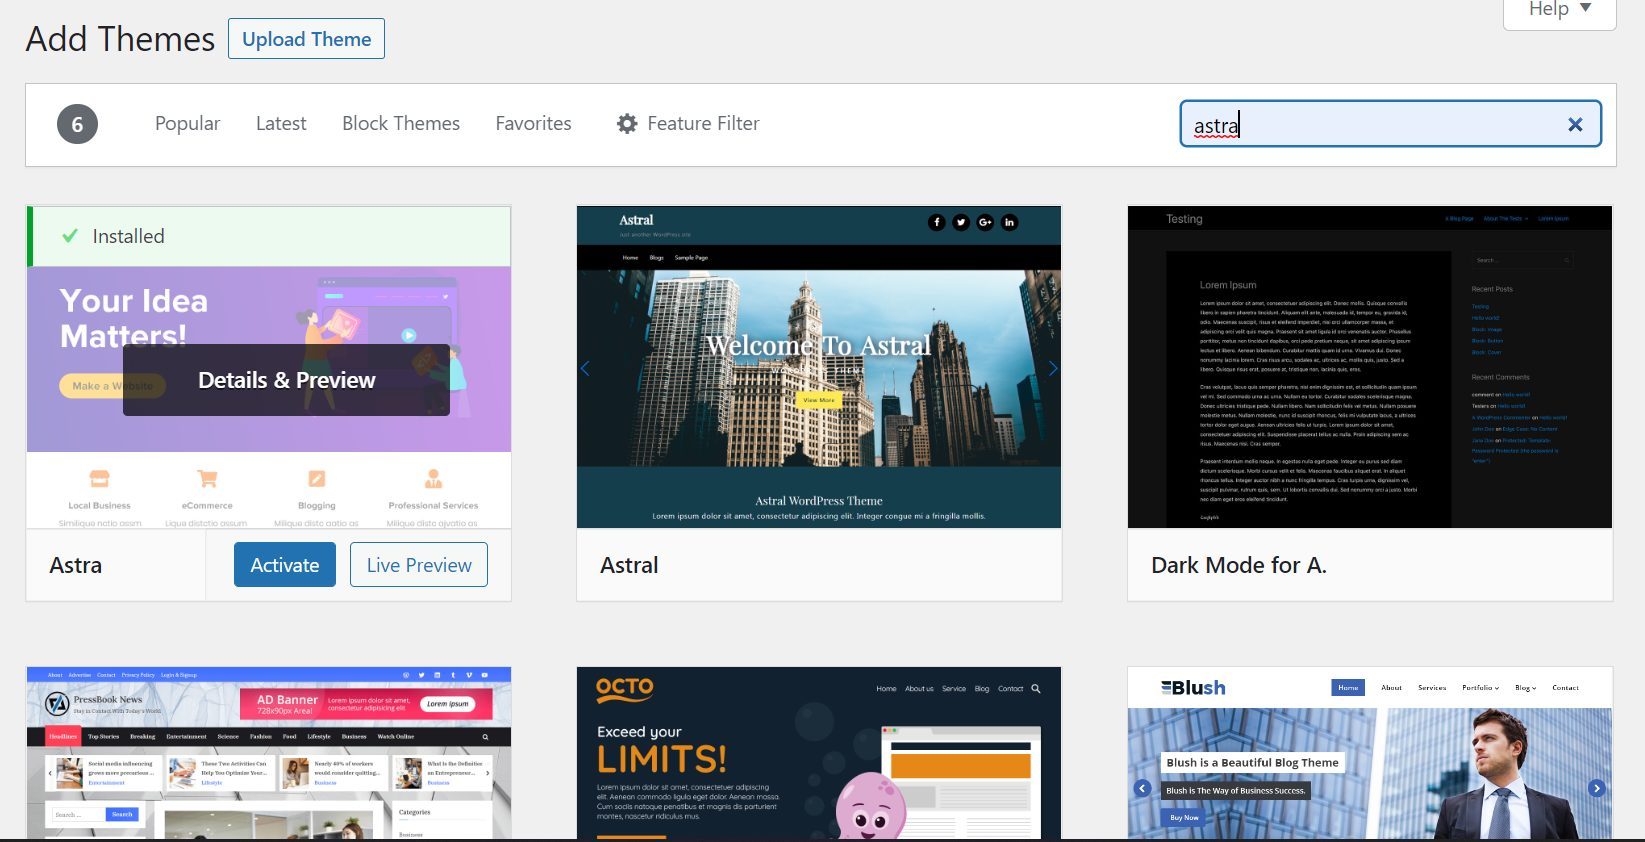Activate the Astra theme
Screen dimensions: 1645x842
(285, 565)
